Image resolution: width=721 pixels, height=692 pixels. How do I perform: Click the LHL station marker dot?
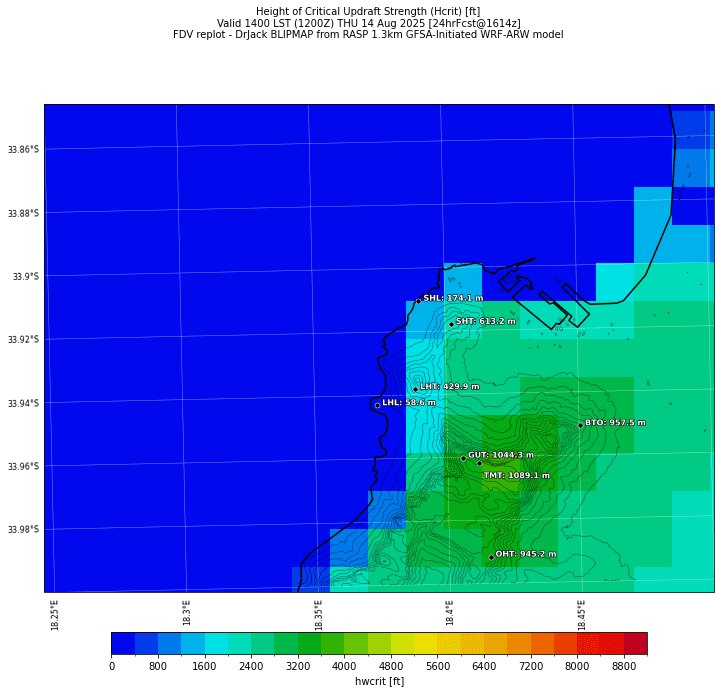click(378, 406)
